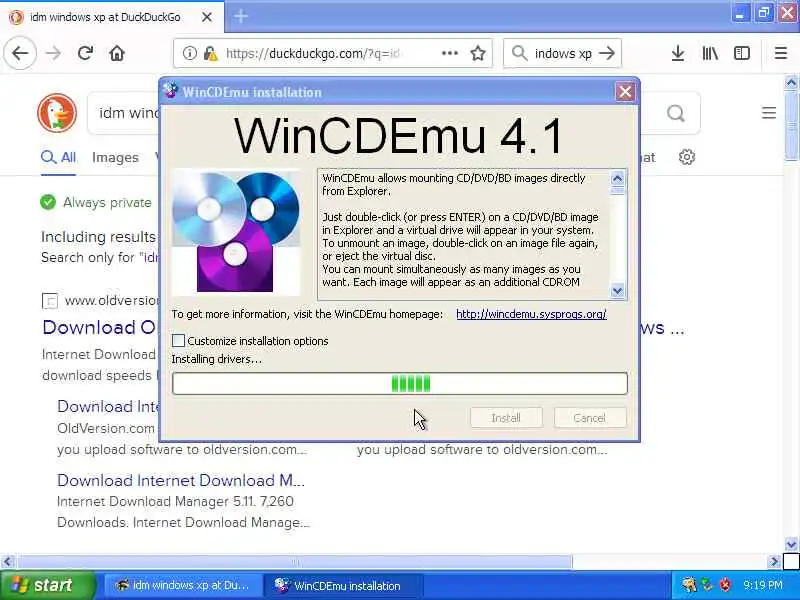Click DuckDuckGo search magnifier button
Image resolution: width=800 pixels, height=600 pixels.
click(x=676, y=113)
